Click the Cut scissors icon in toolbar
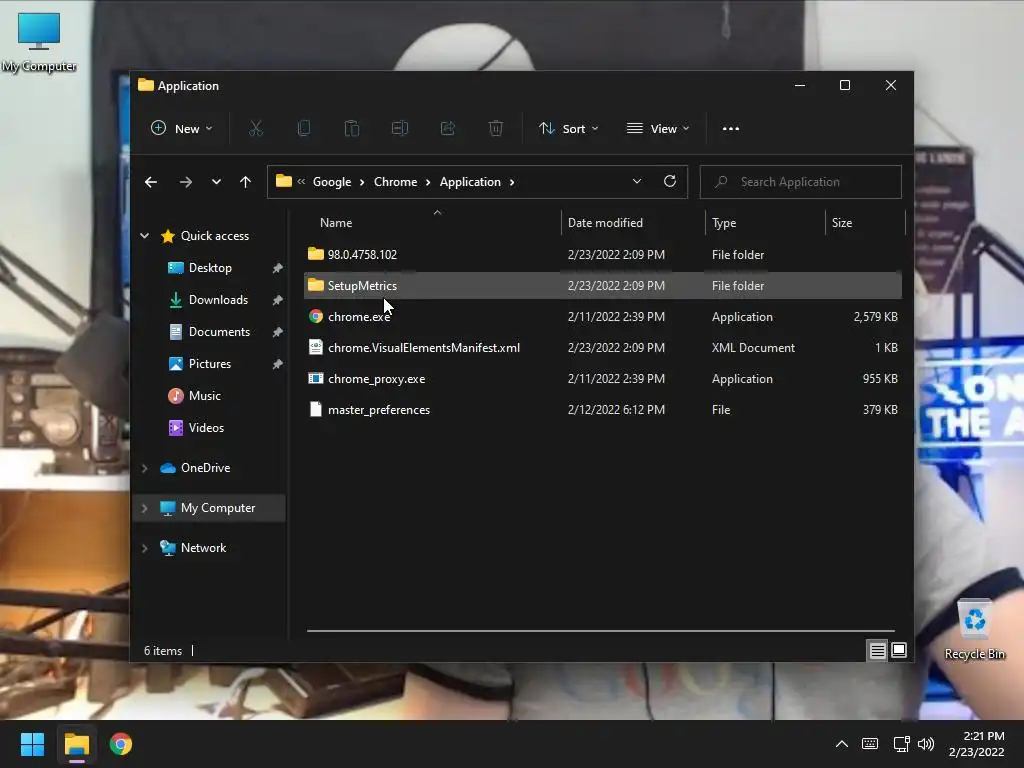Image resolution: width=1024 pixels, height=768 pixels. pos(255,128)
